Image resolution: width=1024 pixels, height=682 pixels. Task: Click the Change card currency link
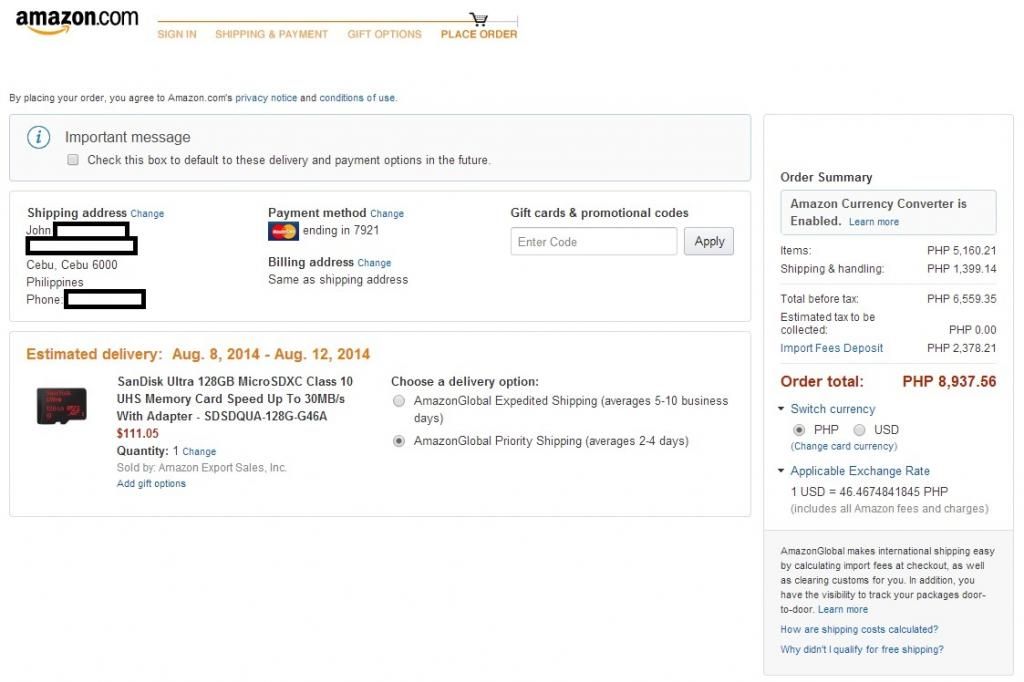[x=844, y=446]
